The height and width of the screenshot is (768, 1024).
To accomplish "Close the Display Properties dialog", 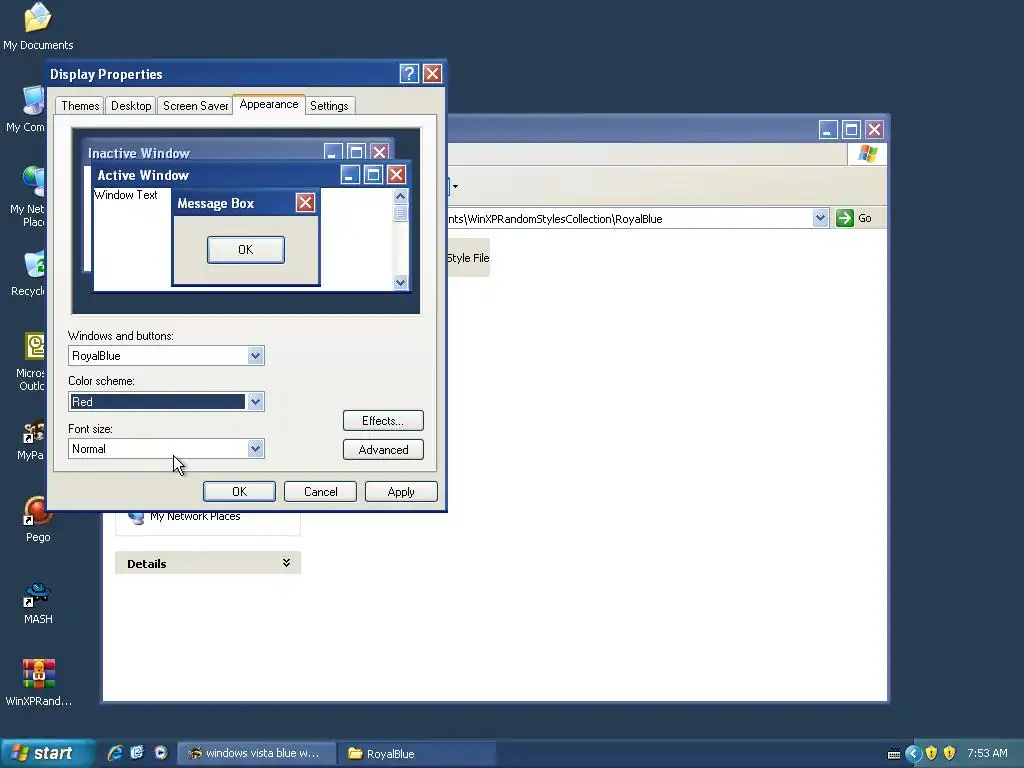I will coord(432,74).
